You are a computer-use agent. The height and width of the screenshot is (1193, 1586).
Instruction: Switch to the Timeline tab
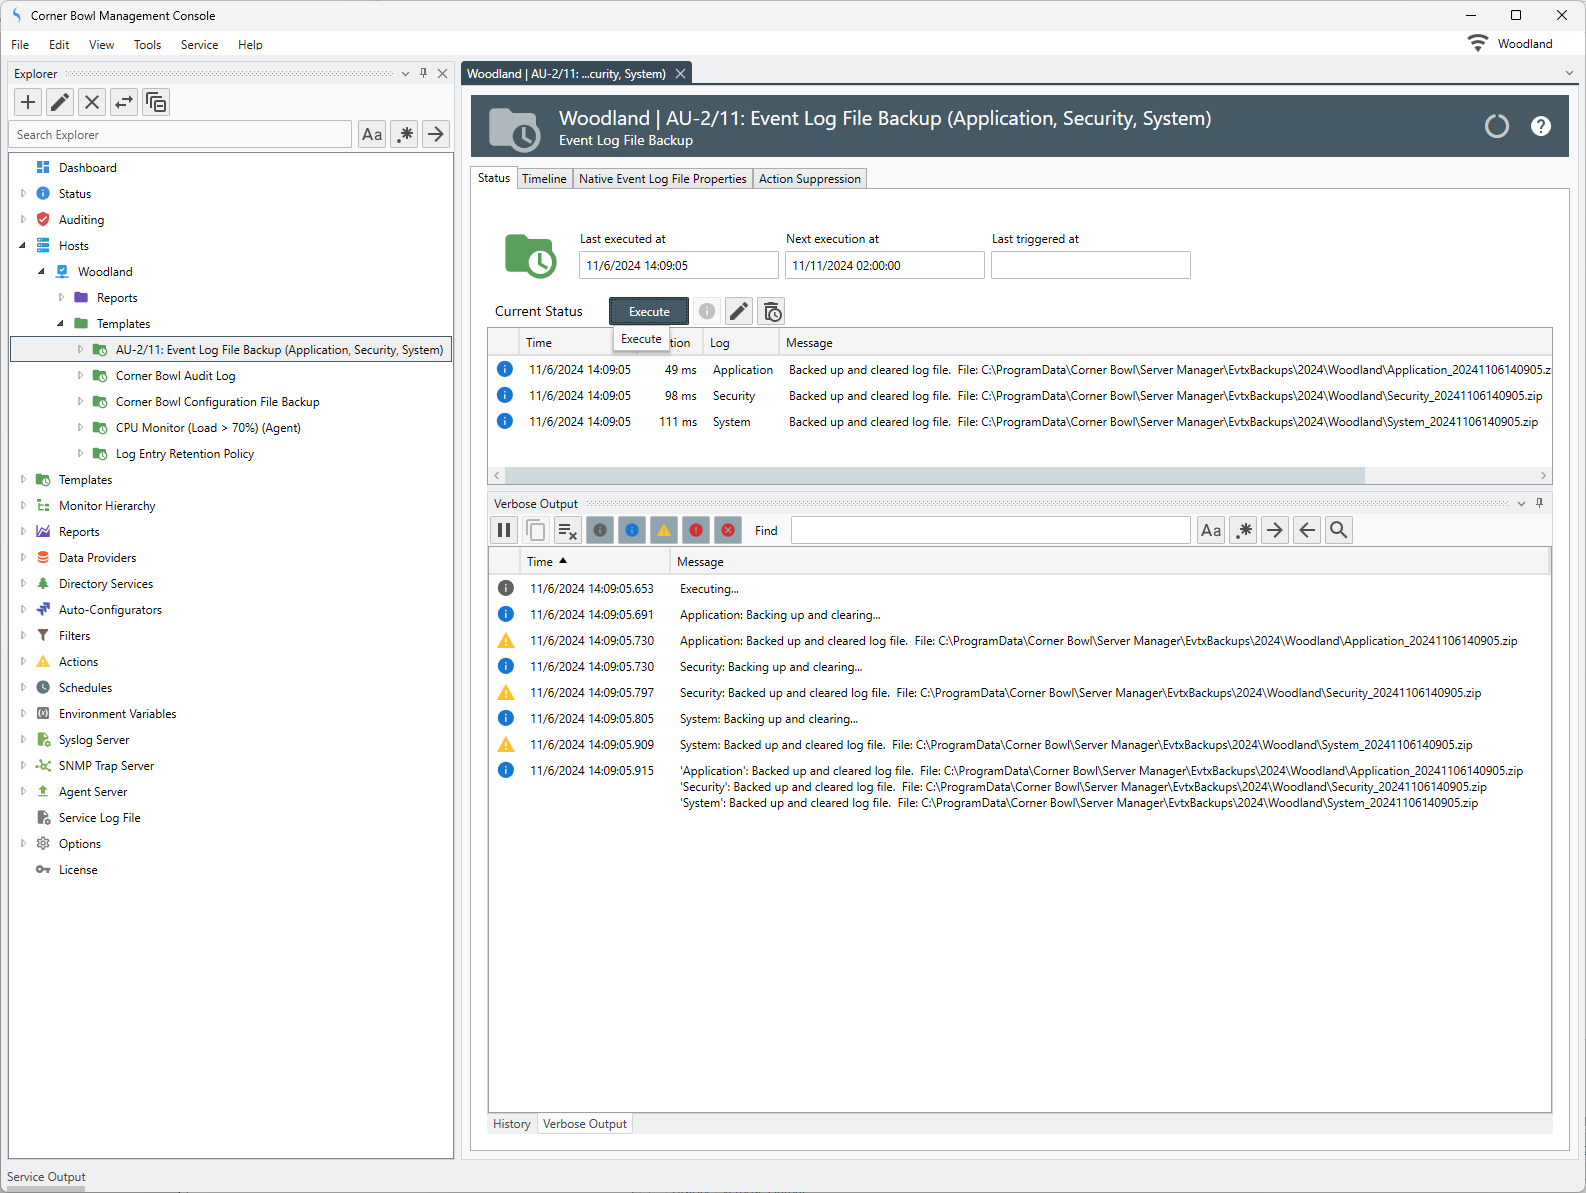click(544, 179)
